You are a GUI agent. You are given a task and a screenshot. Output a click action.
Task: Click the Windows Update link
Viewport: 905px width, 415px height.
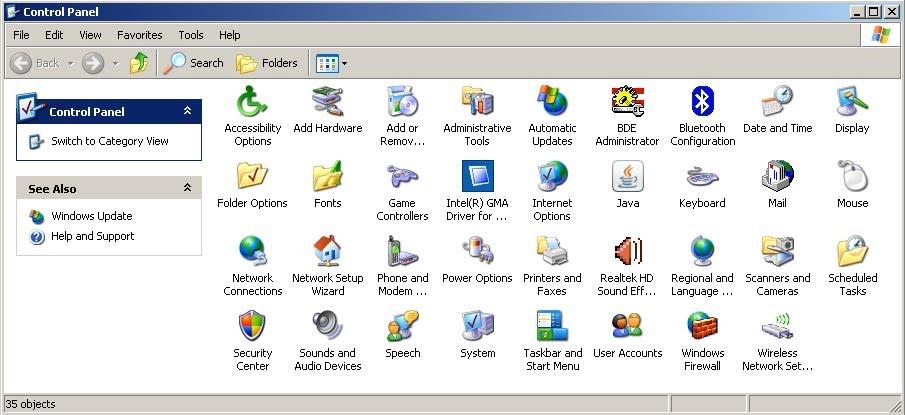(91, 216)
